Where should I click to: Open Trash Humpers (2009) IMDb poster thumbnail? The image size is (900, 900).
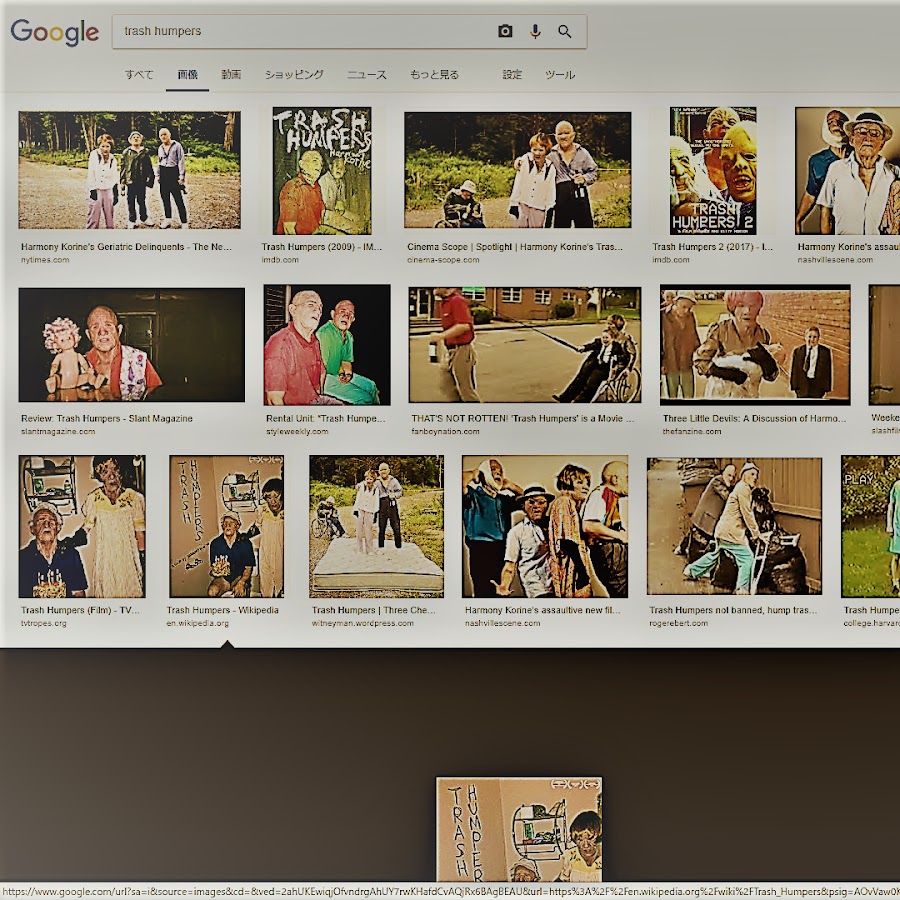click(322, 170)
